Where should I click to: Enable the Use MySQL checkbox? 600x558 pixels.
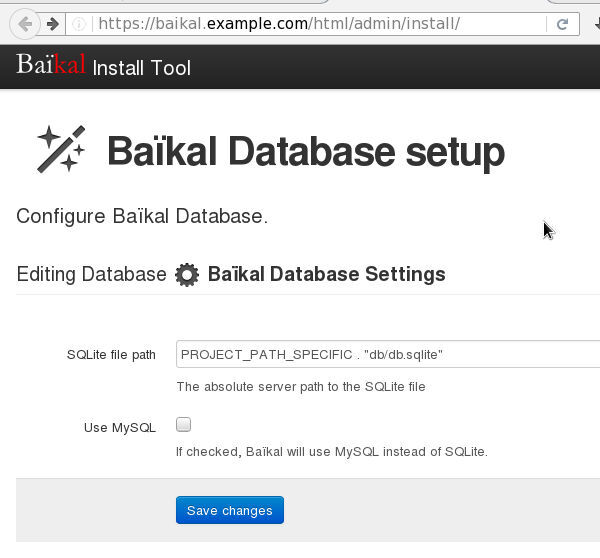183,424
